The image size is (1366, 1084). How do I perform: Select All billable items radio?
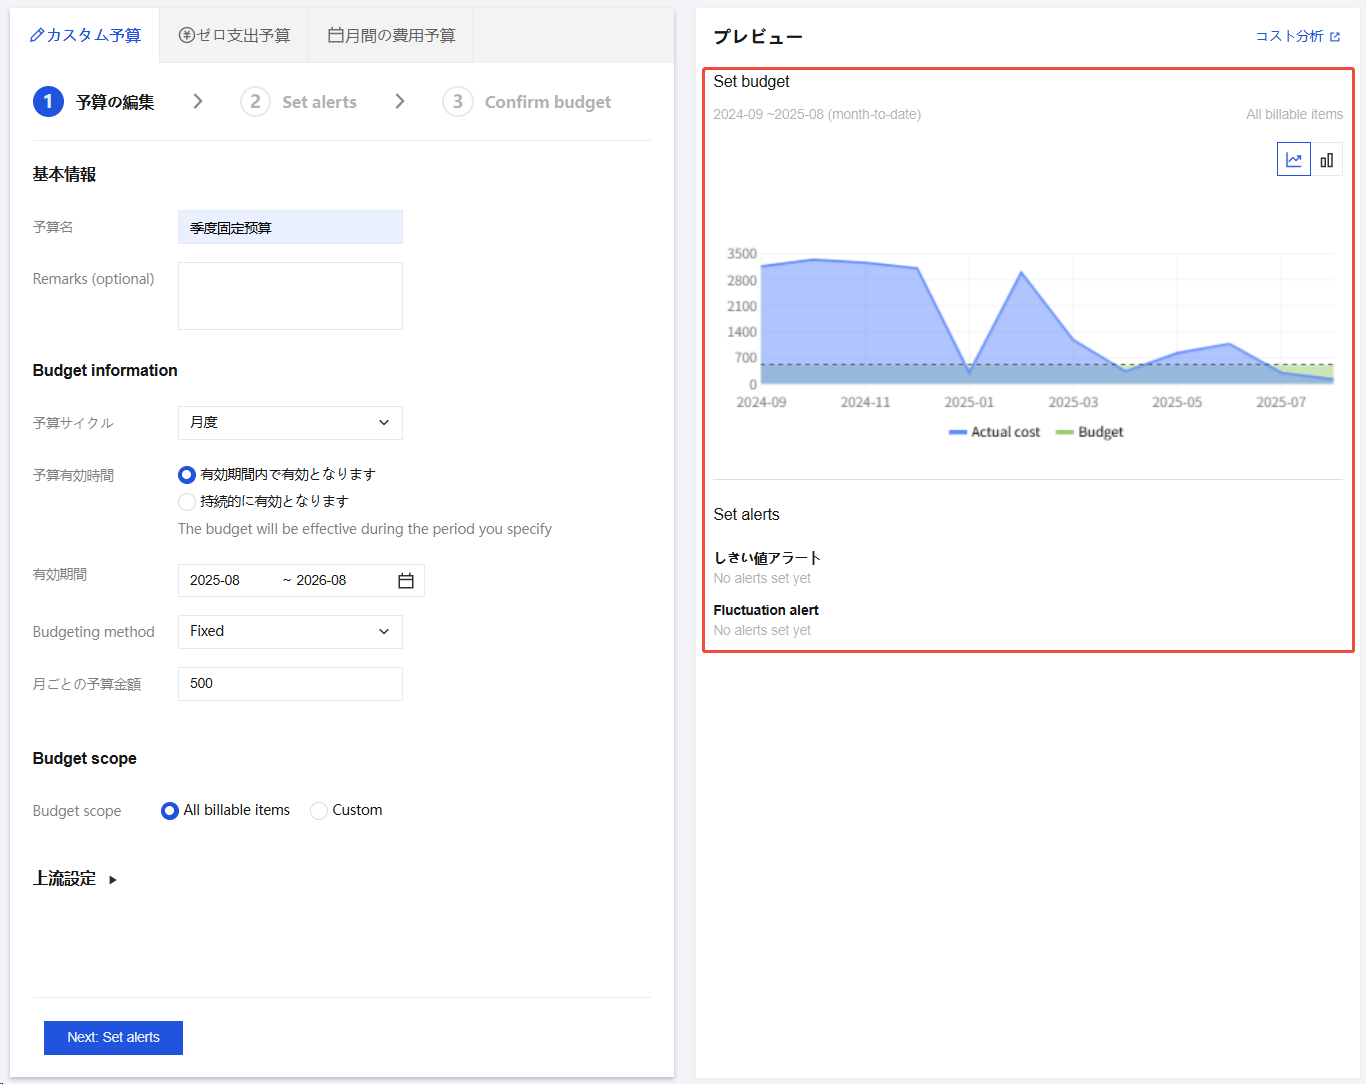click(170, 811)
